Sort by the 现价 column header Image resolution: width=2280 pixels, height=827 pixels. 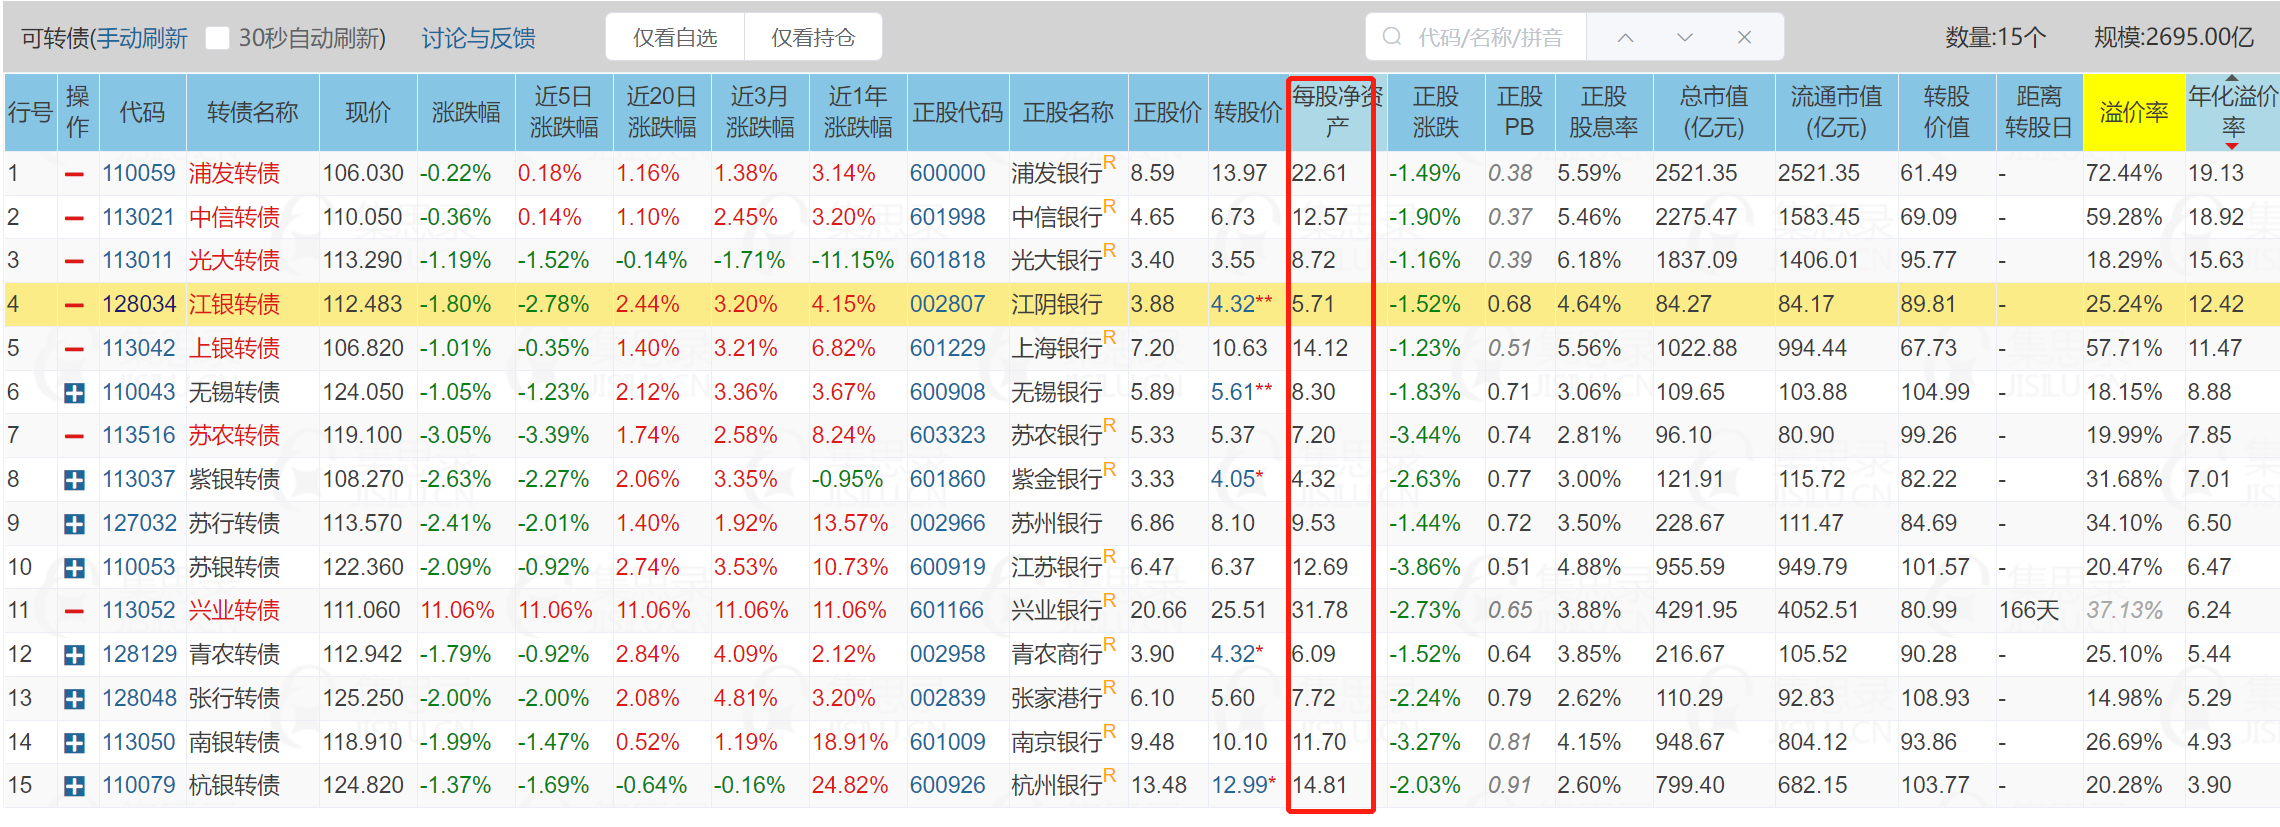click(368, 112)
